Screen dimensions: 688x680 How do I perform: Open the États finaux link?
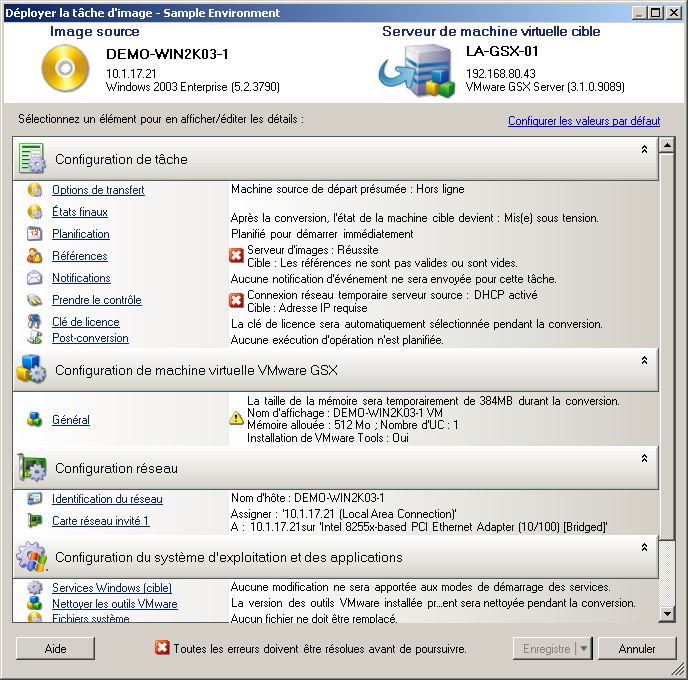80,212
